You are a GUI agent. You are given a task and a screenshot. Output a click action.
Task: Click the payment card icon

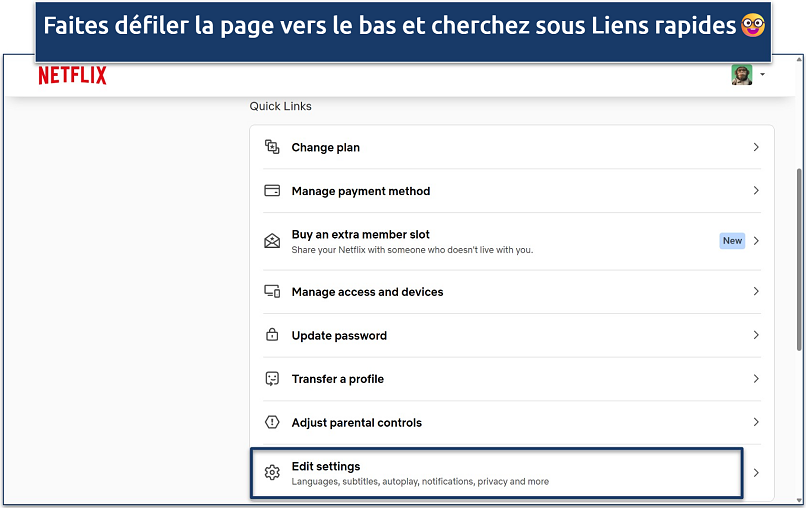pos(272,191)
